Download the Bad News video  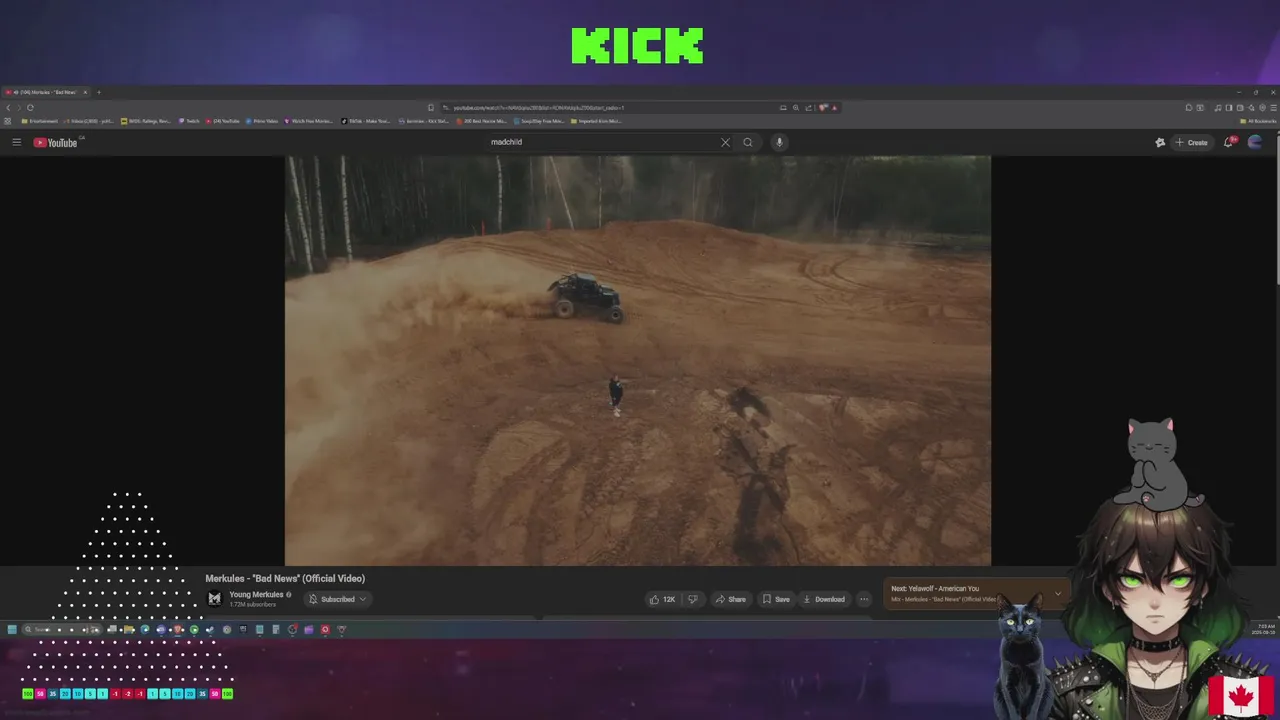[824, 599]
